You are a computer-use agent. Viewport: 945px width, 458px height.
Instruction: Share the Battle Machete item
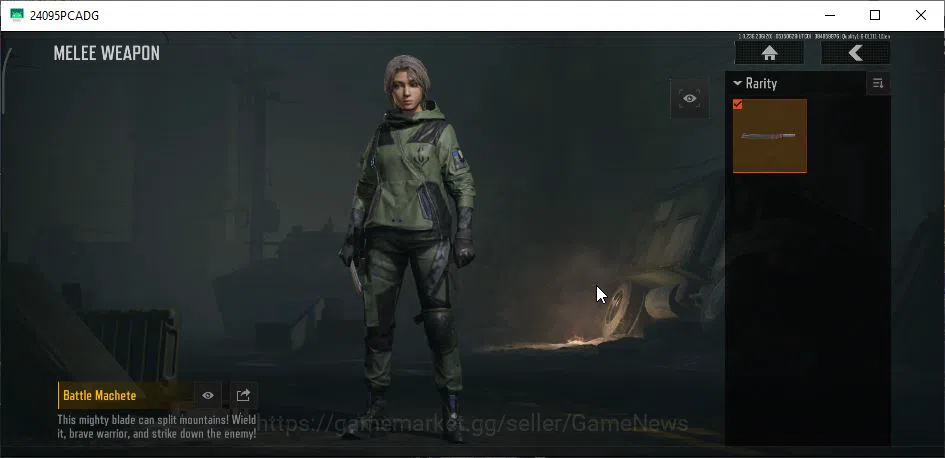tap(243, 395)
